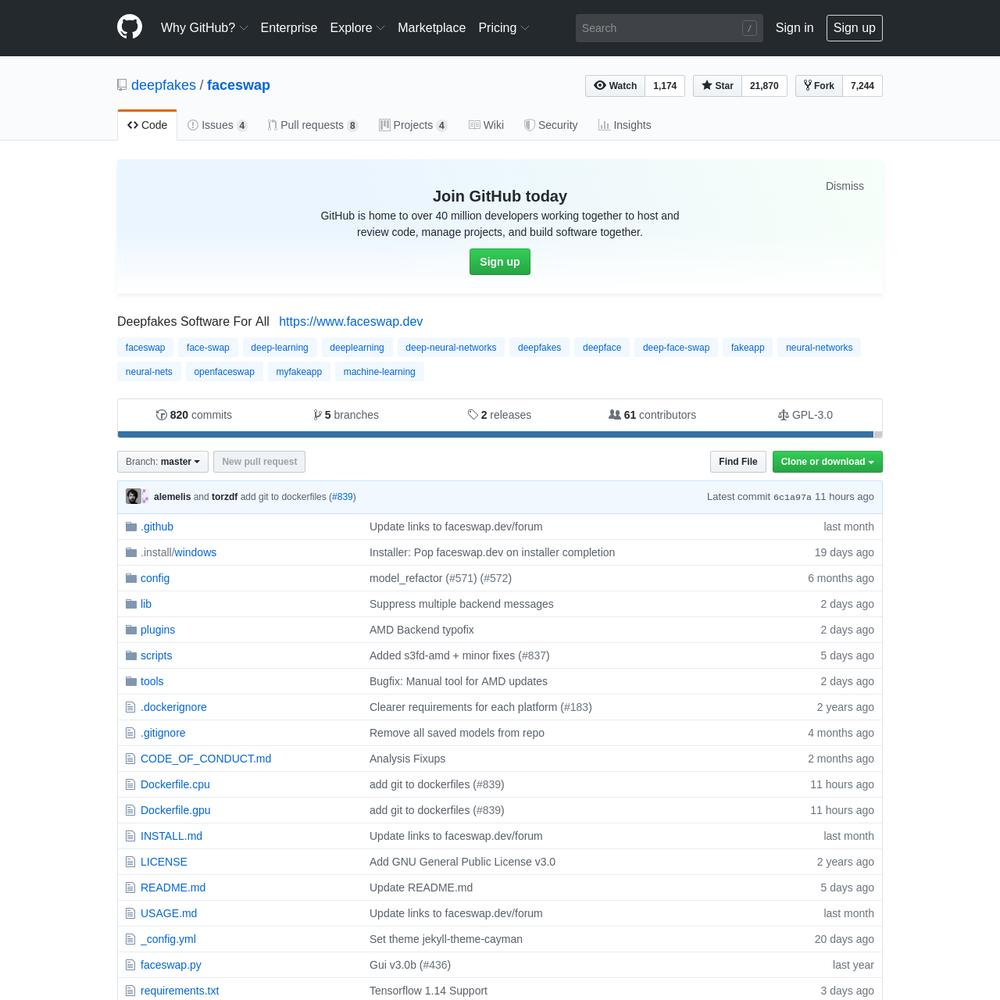Open the Wiki tab
1000x1000 pixels.
tap(487, 125)
